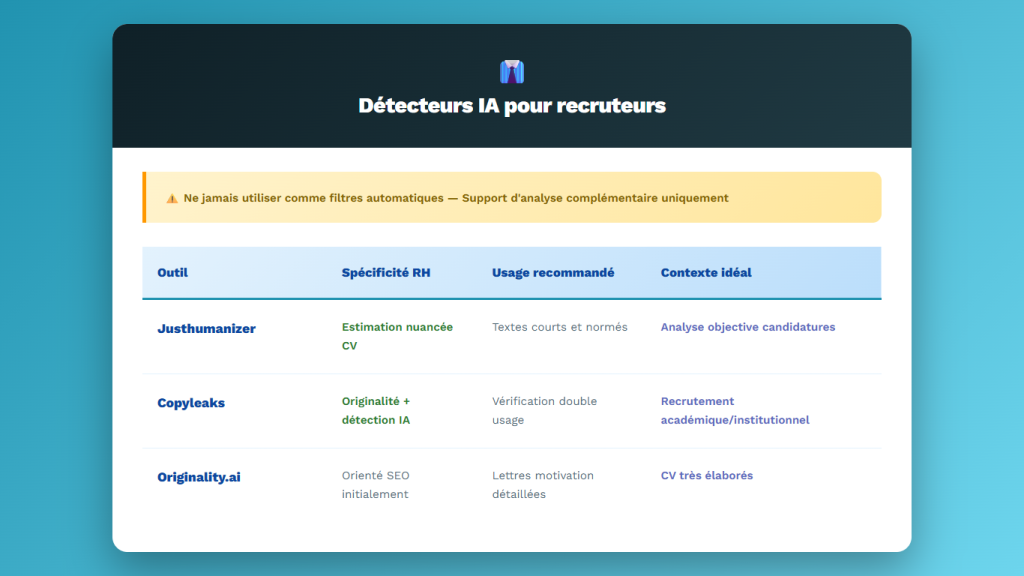Click the "Recrutement académique/institutionnel" cell

(x=735, y=411)
